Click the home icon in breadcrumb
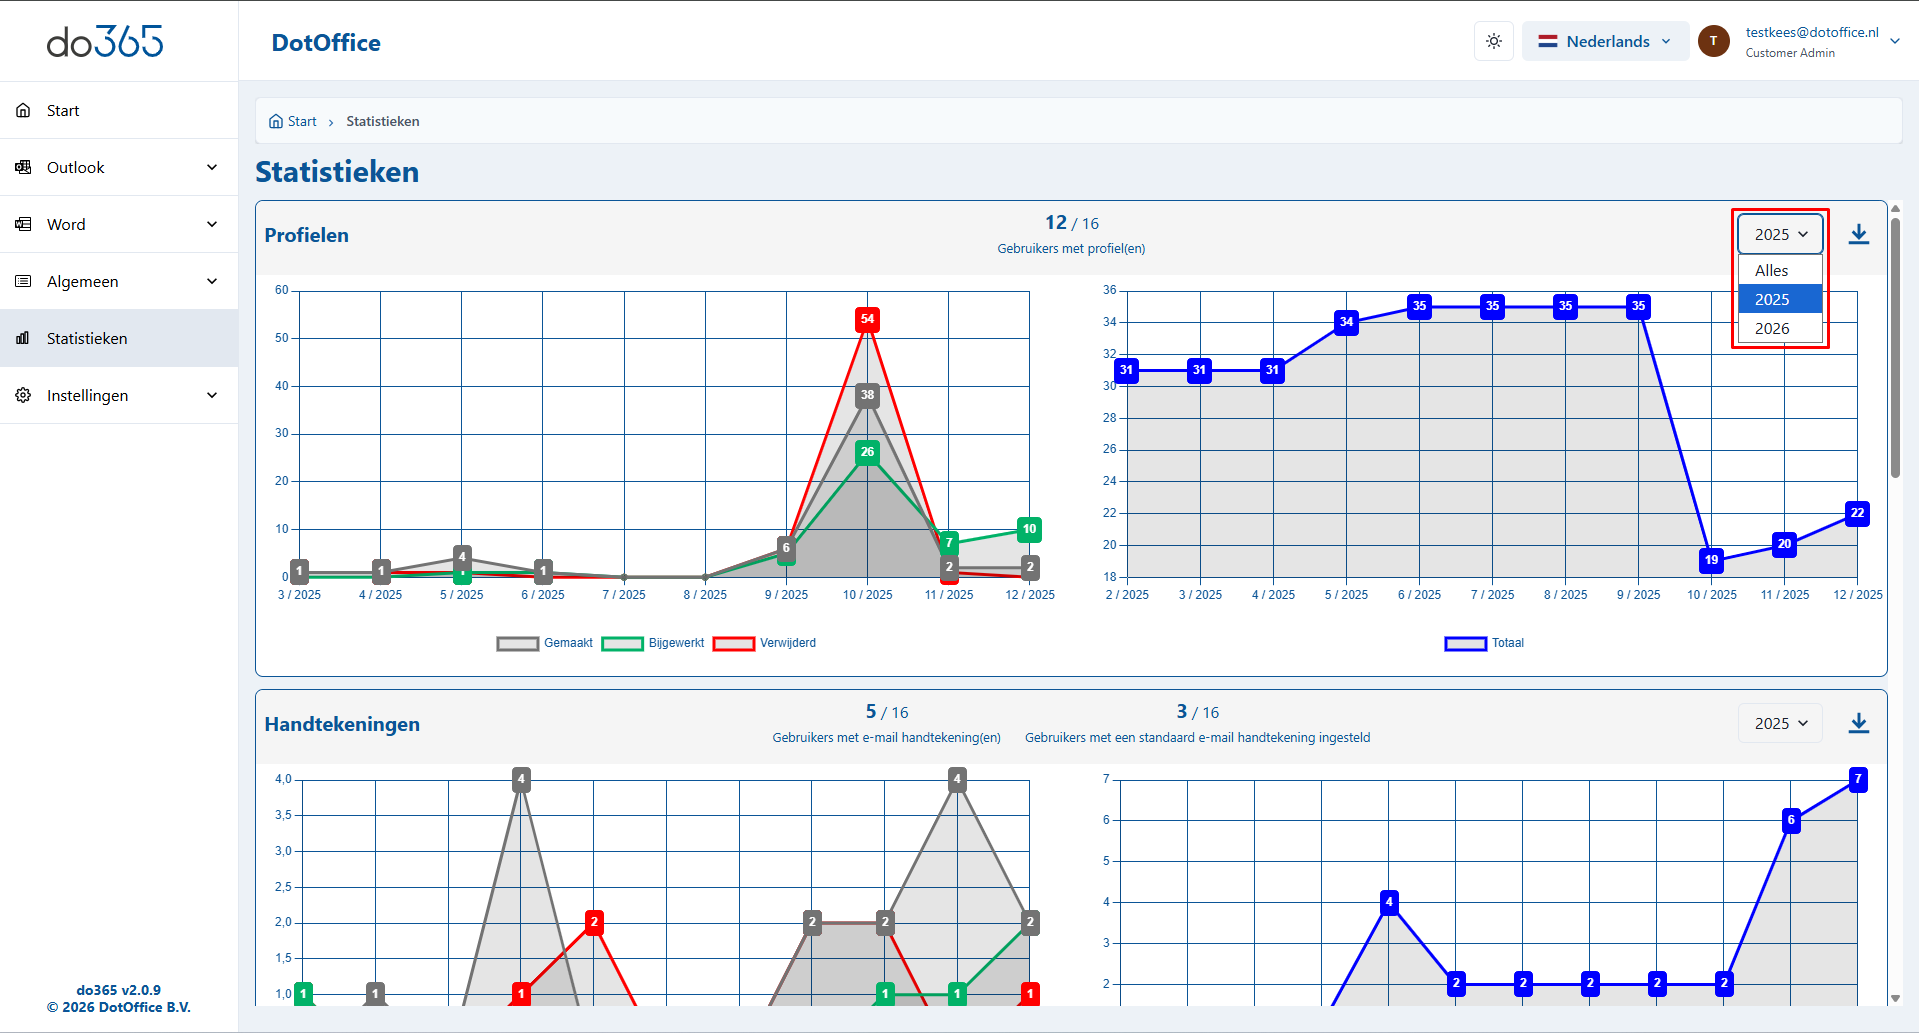 (x=276, y=121)
